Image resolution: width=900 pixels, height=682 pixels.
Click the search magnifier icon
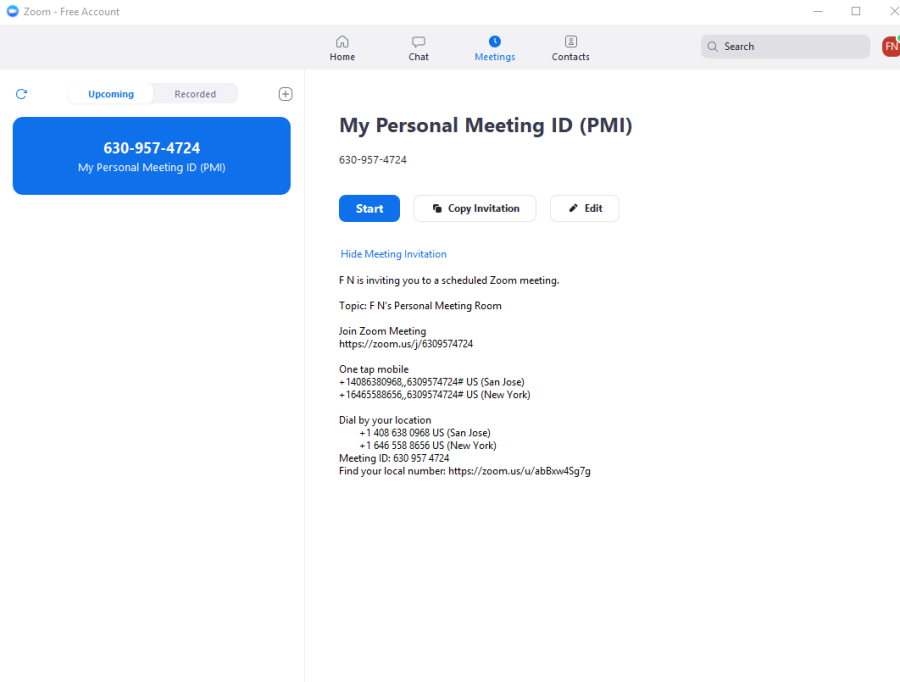pyautogui.click(x=712, y=46)
